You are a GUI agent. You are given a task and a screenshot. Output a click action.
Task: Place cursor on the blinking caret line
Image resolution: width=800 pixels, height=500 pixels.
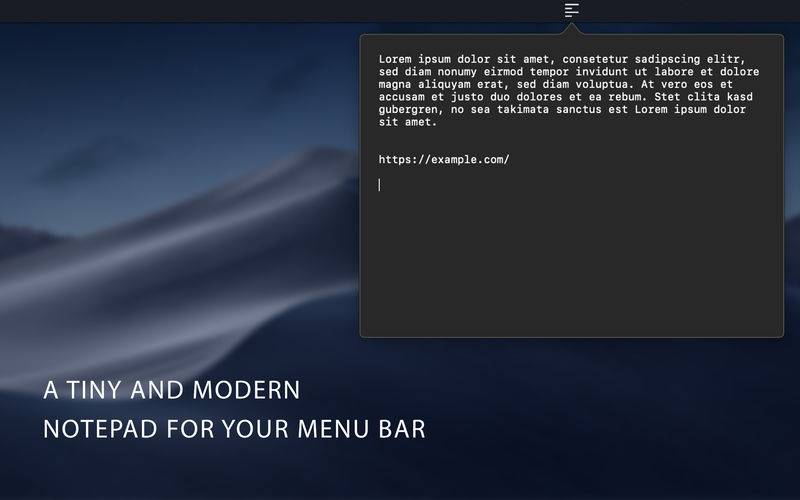pyautogui.click(x=379, y=185)
